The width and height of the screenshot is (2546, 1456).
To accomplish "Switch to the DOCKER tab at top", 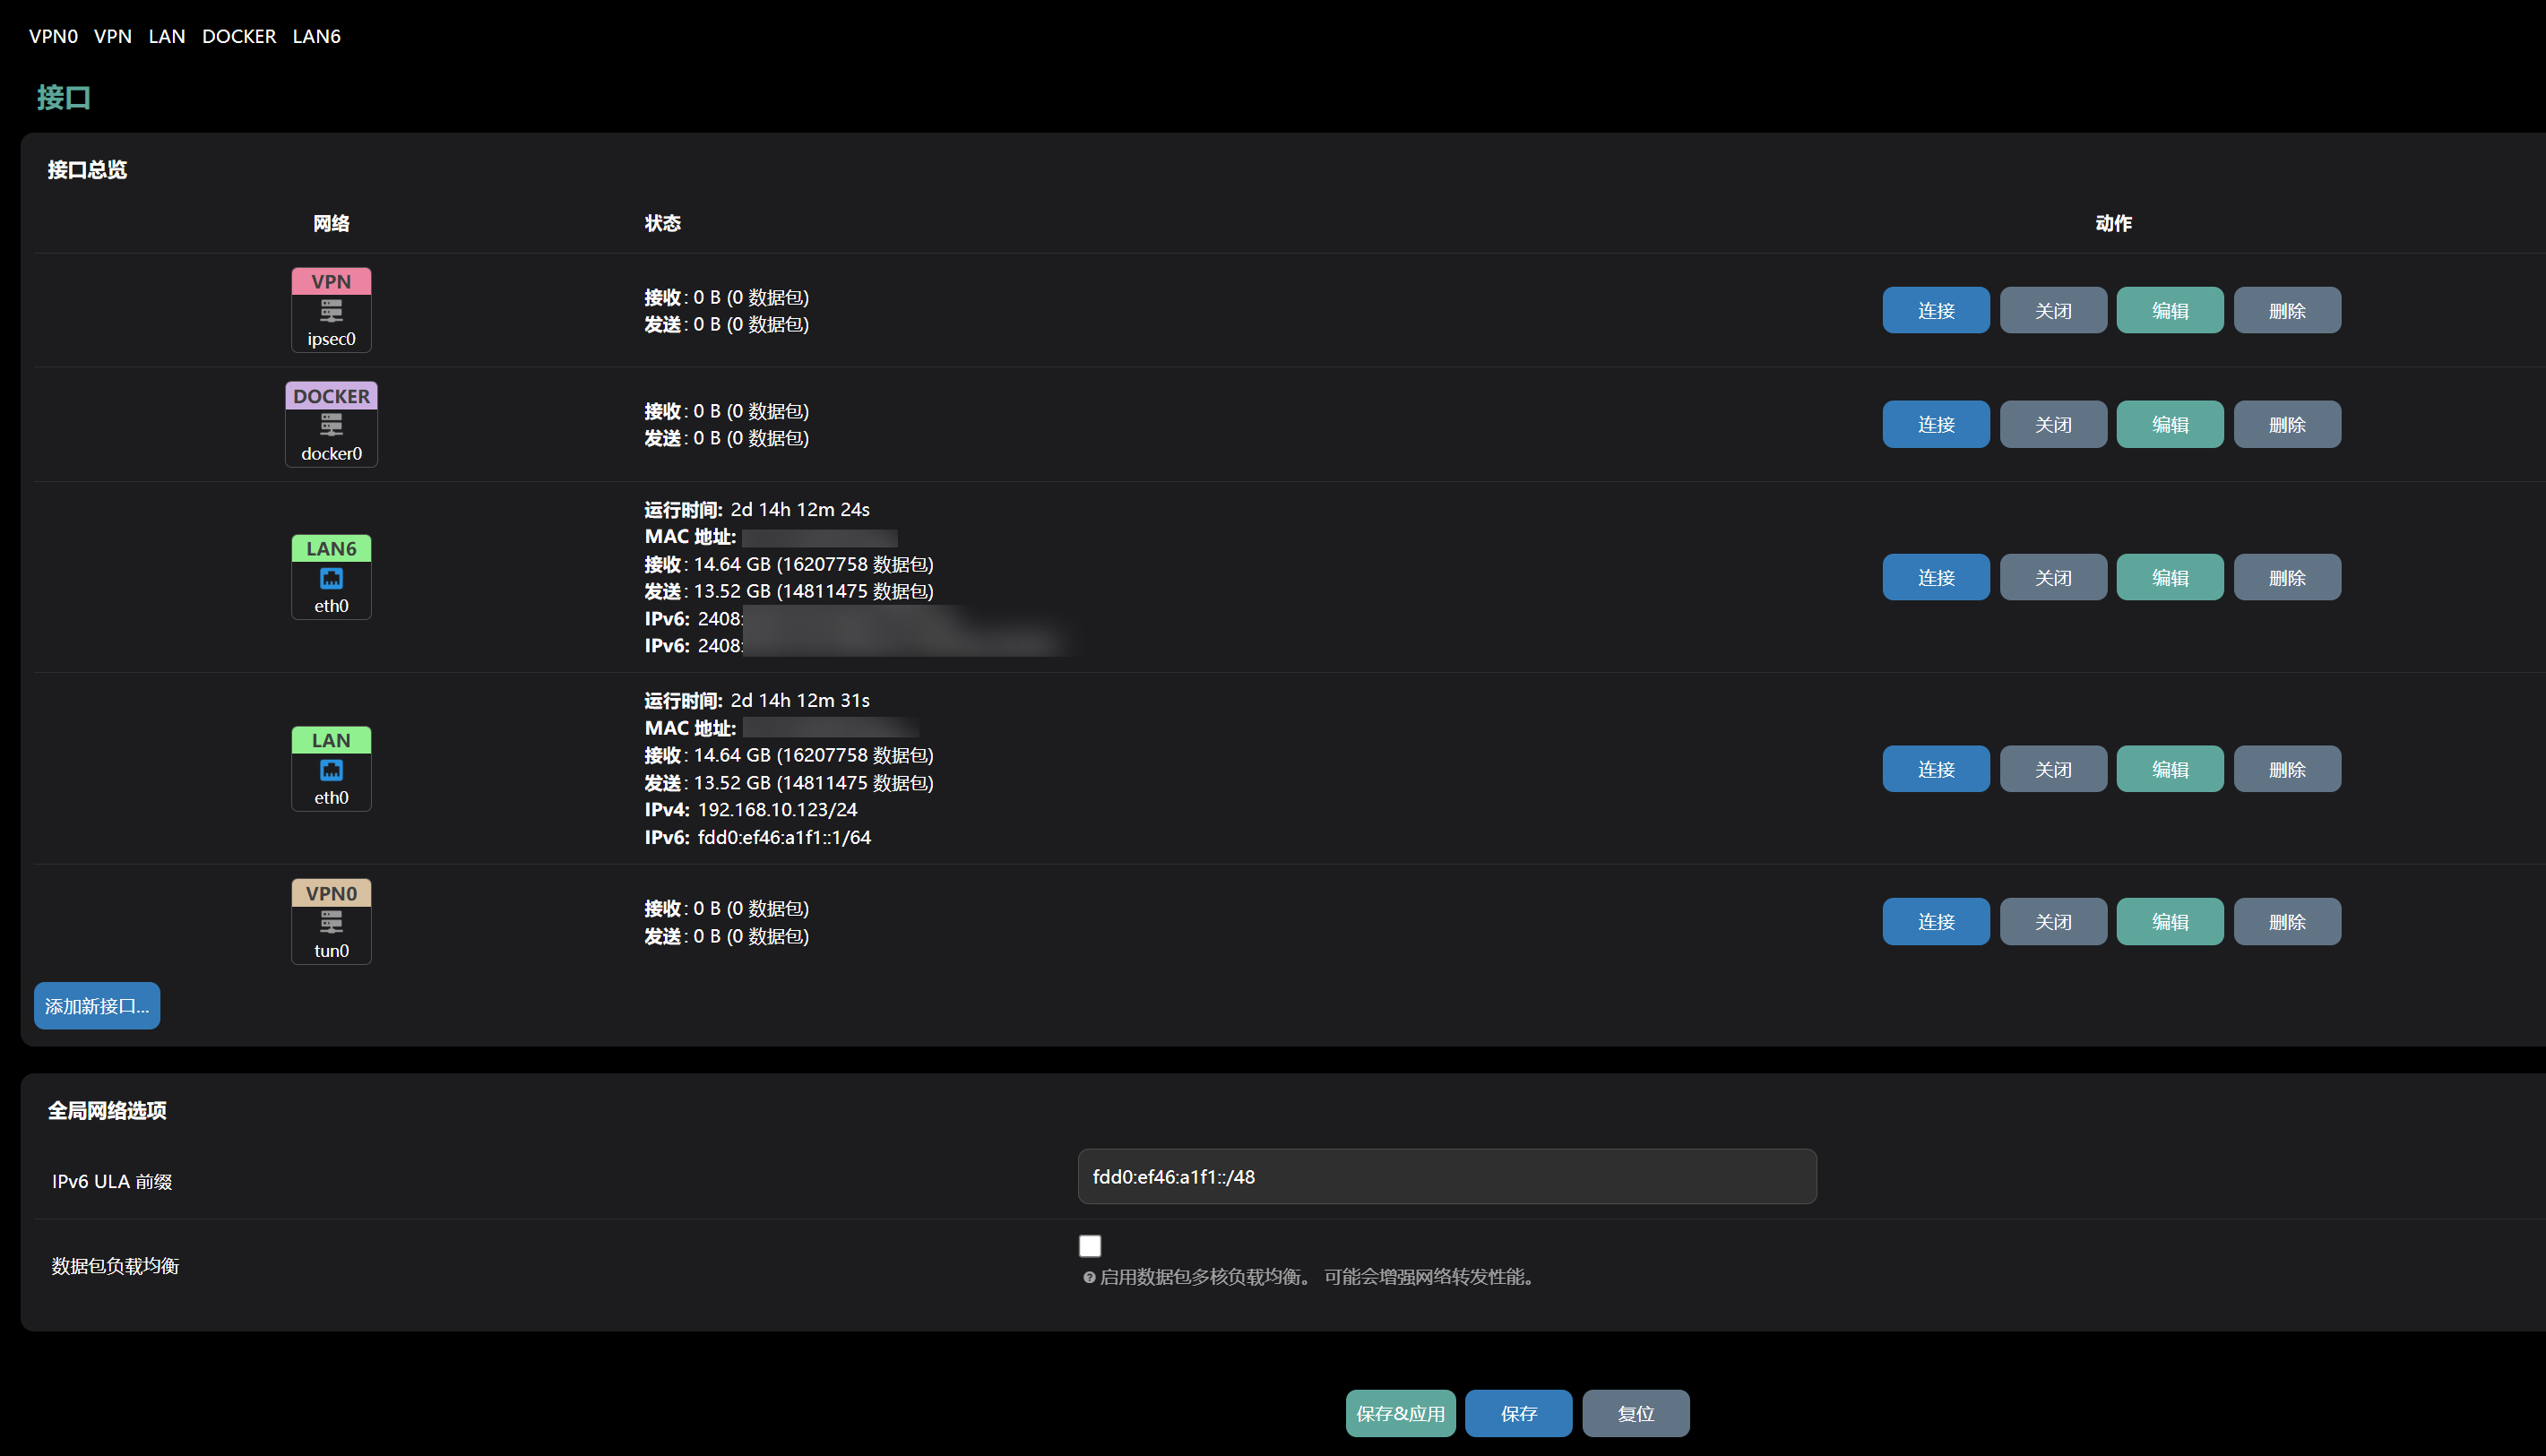I will [x=238, y=36].
